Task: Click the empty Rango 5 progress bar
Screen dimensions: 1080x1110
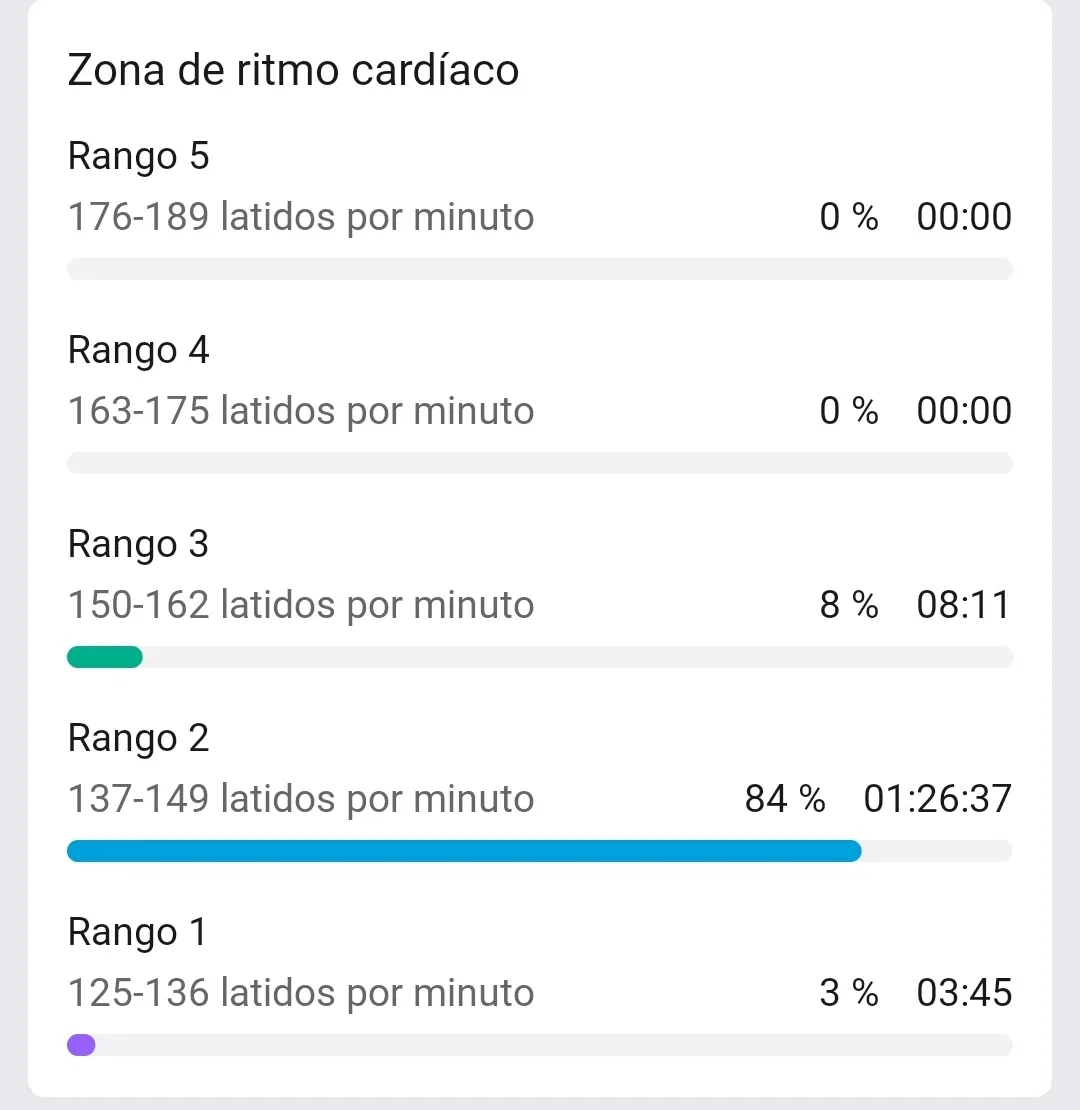Action: (x=540, y=269)
